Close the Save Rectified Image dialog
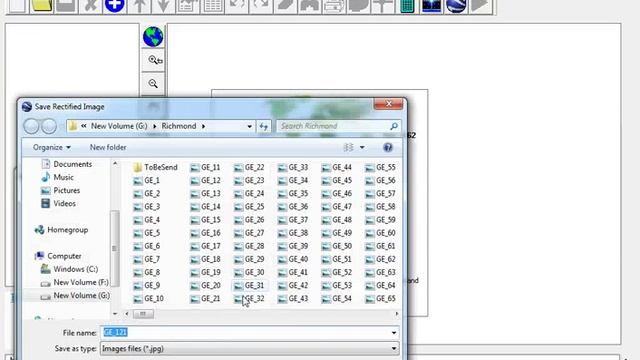640x360 pixels. [x=388, y=104]
